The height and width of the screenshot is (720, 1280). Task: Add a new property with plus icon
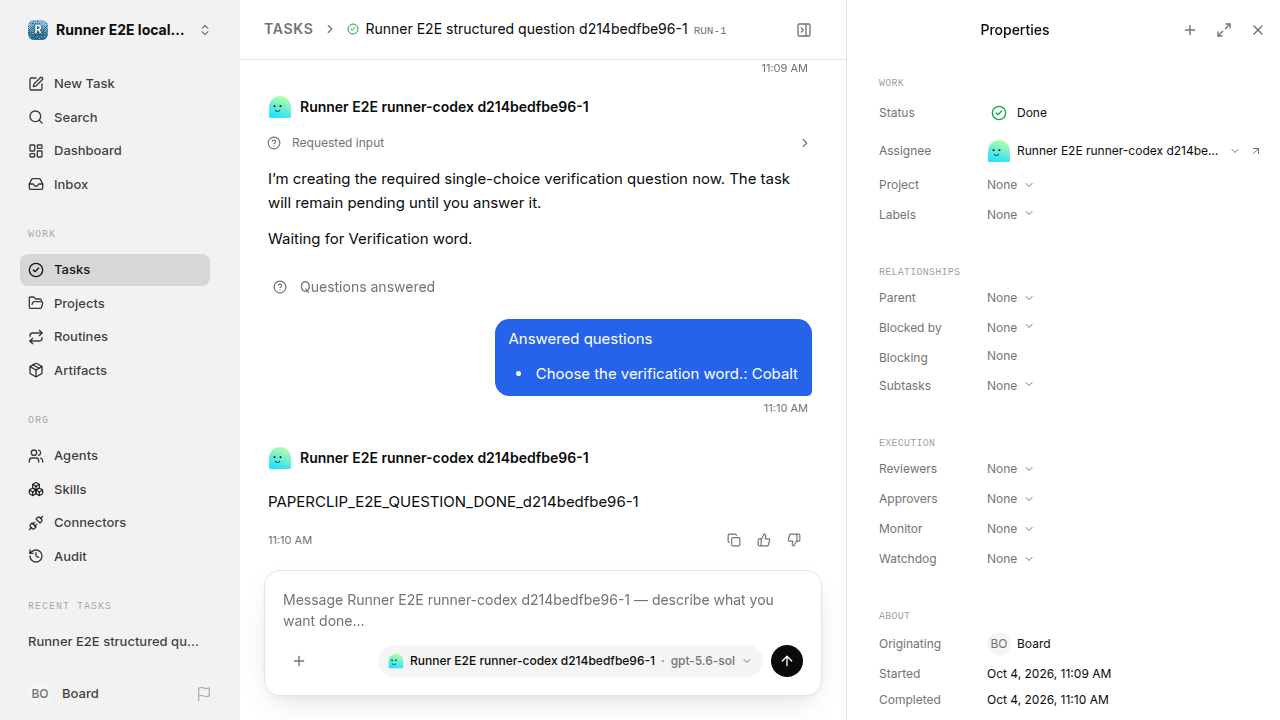[1190, 30]
